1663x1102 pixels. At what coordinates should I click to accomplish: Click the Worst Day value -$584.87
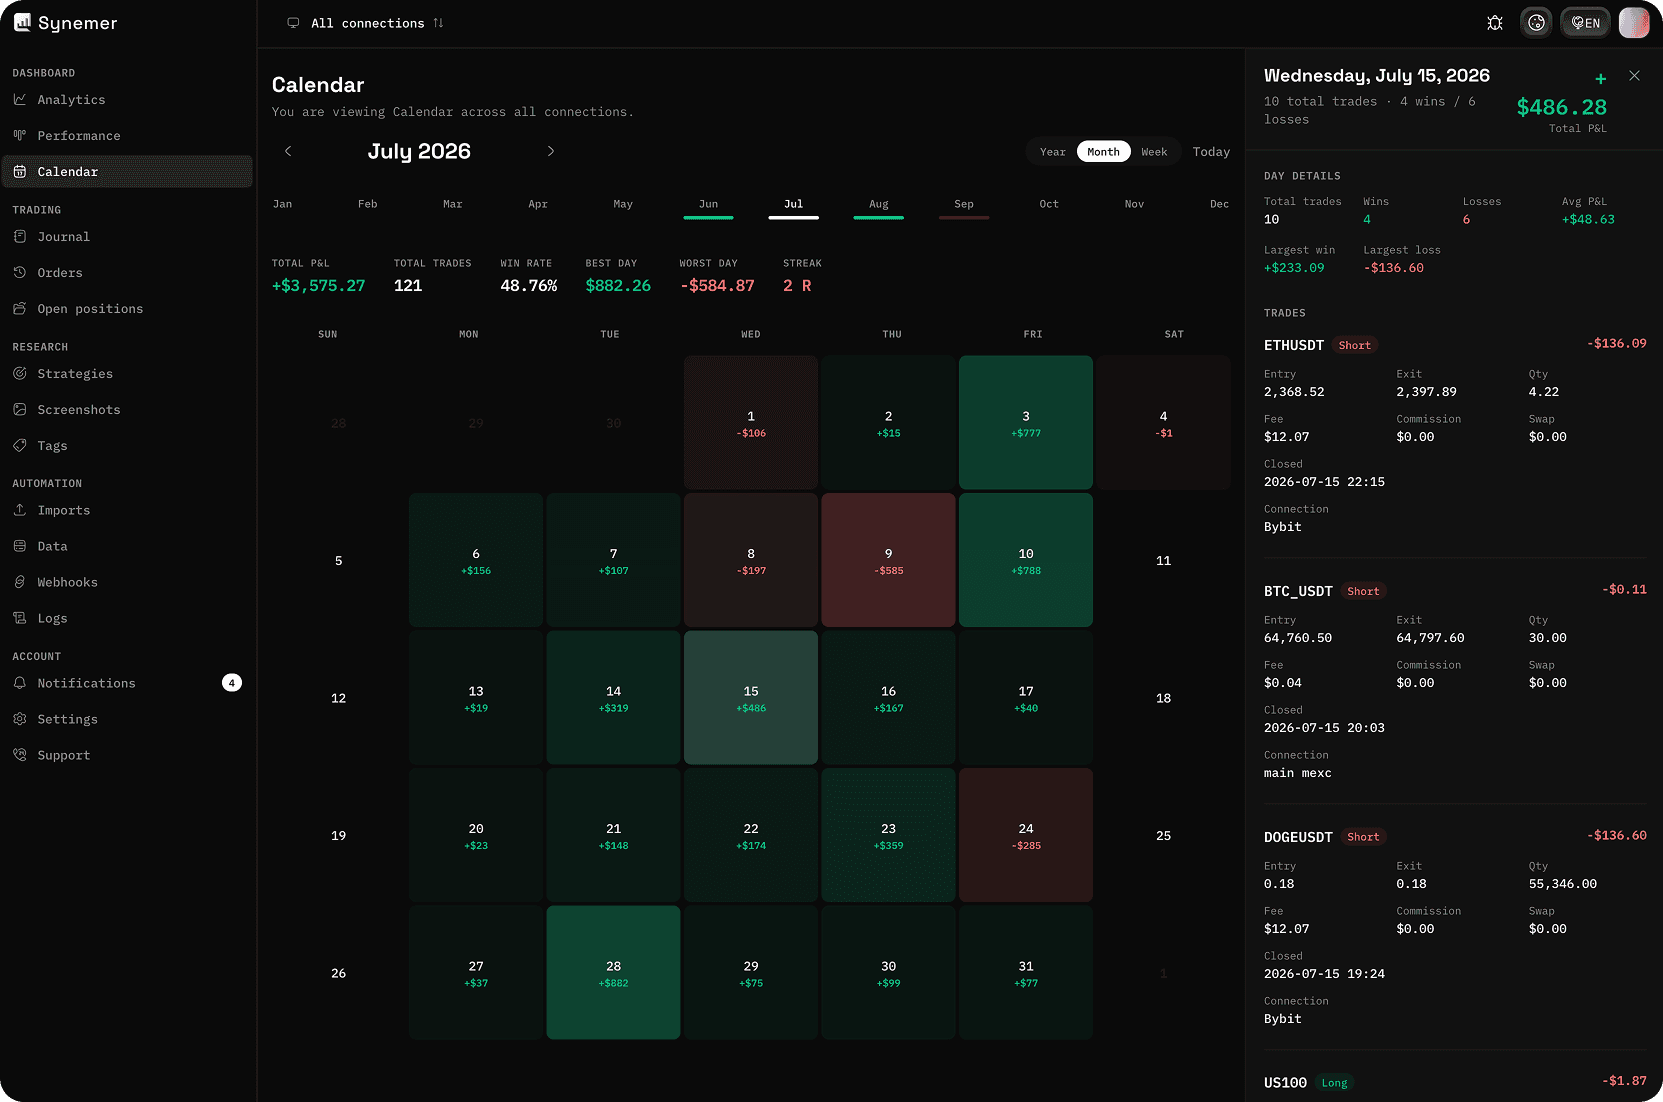717,286
